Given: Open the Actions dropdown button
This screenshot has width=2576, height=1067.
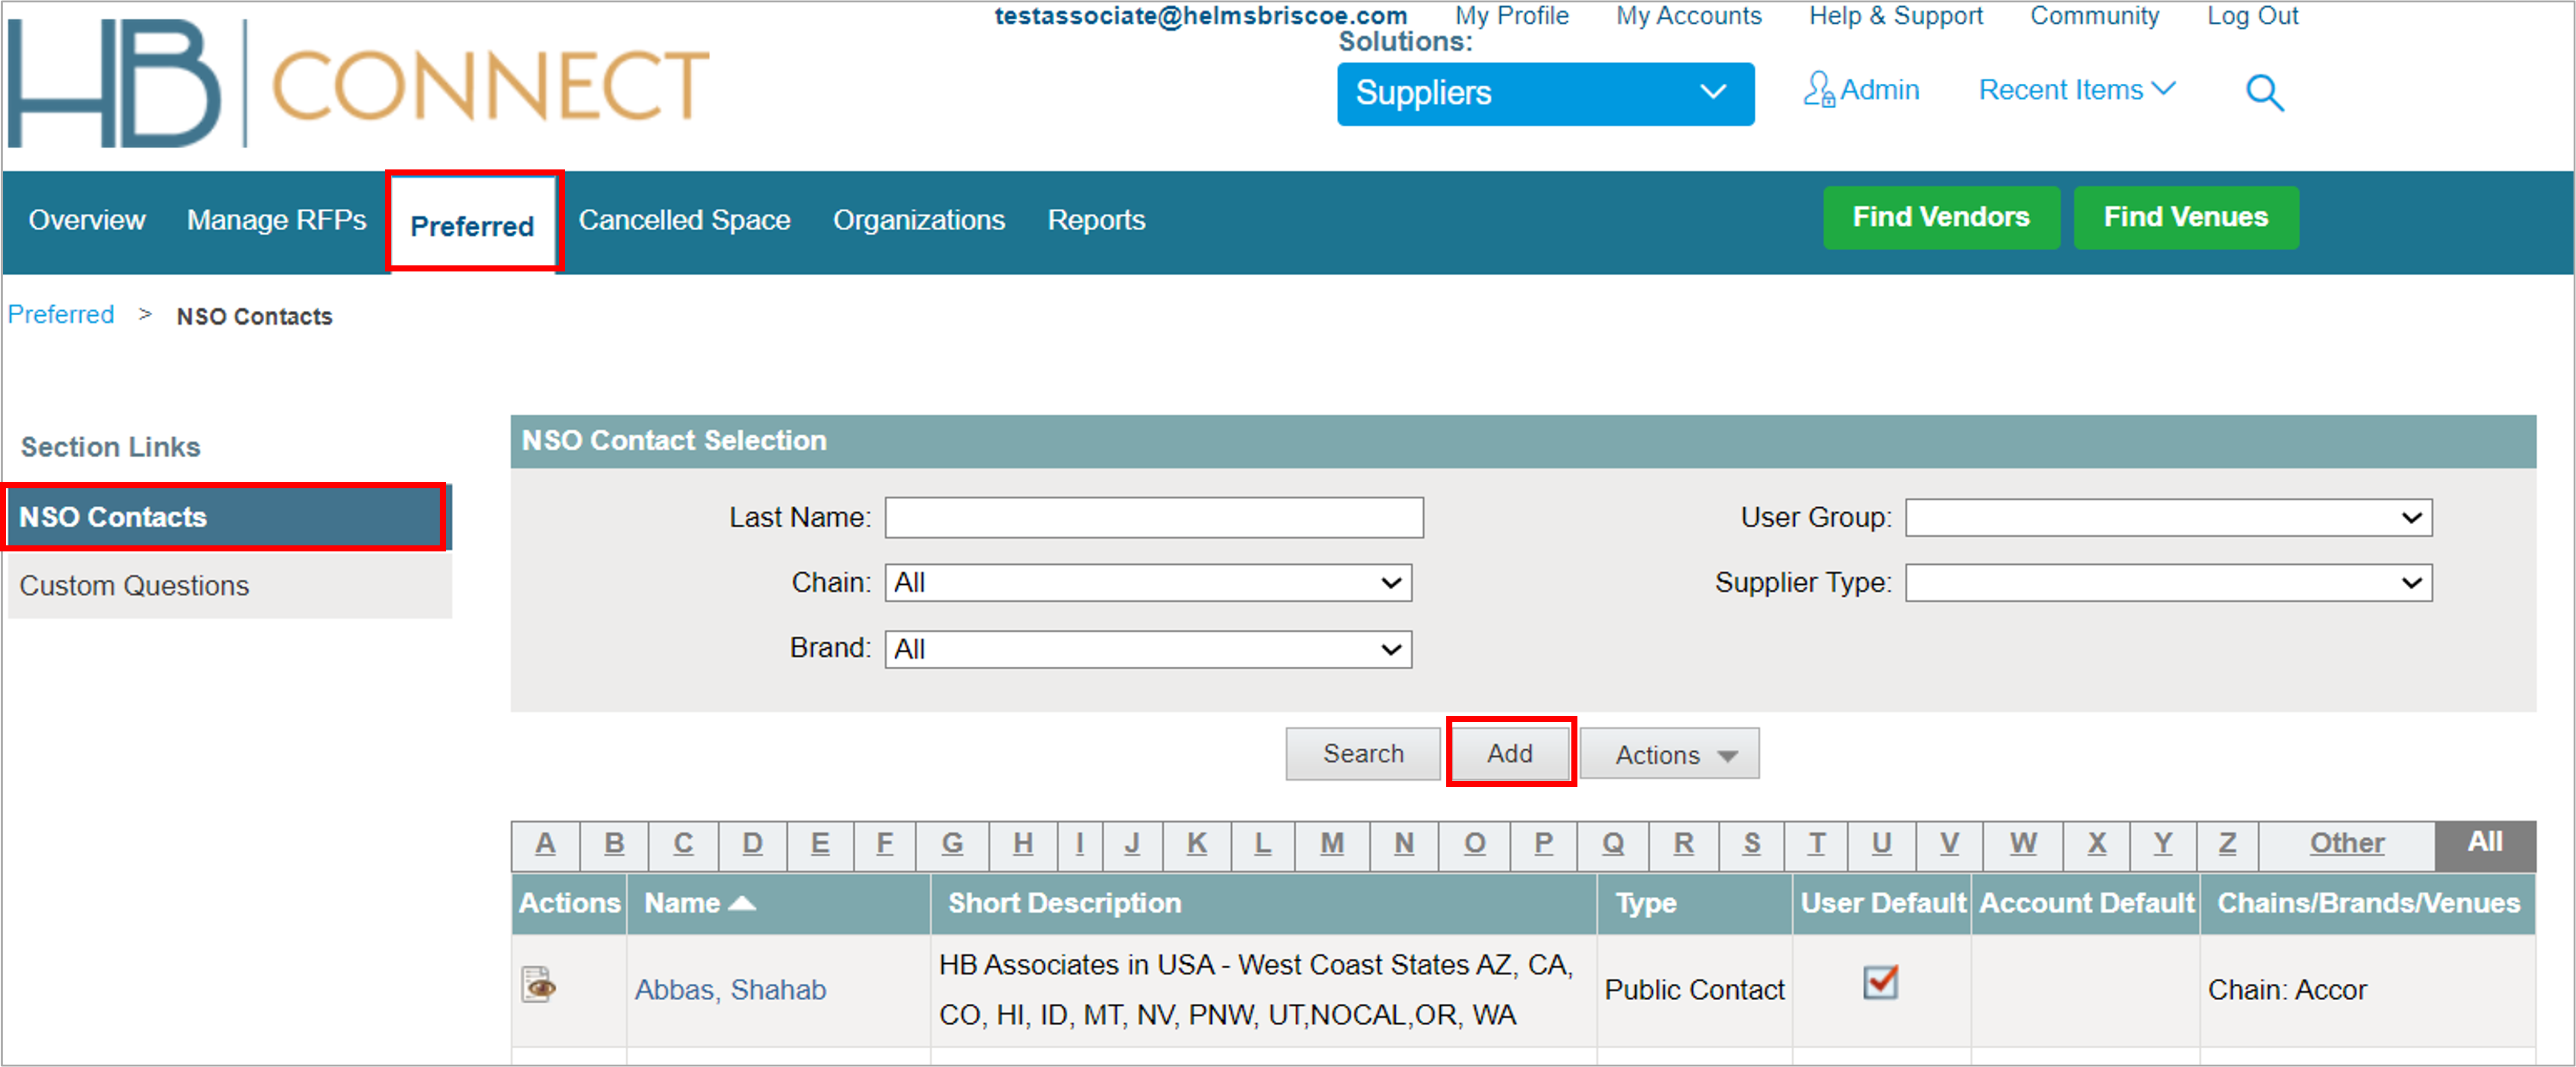Looking at the screenshot, I should click(x=1669, y=754).
